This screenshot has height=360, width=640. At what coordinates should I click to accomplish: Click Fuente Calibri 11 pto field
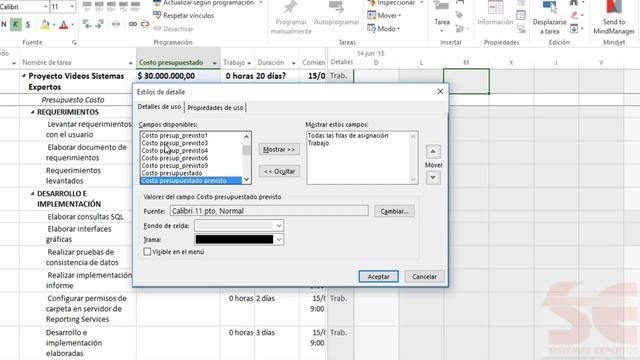click(x=269, y=211)
